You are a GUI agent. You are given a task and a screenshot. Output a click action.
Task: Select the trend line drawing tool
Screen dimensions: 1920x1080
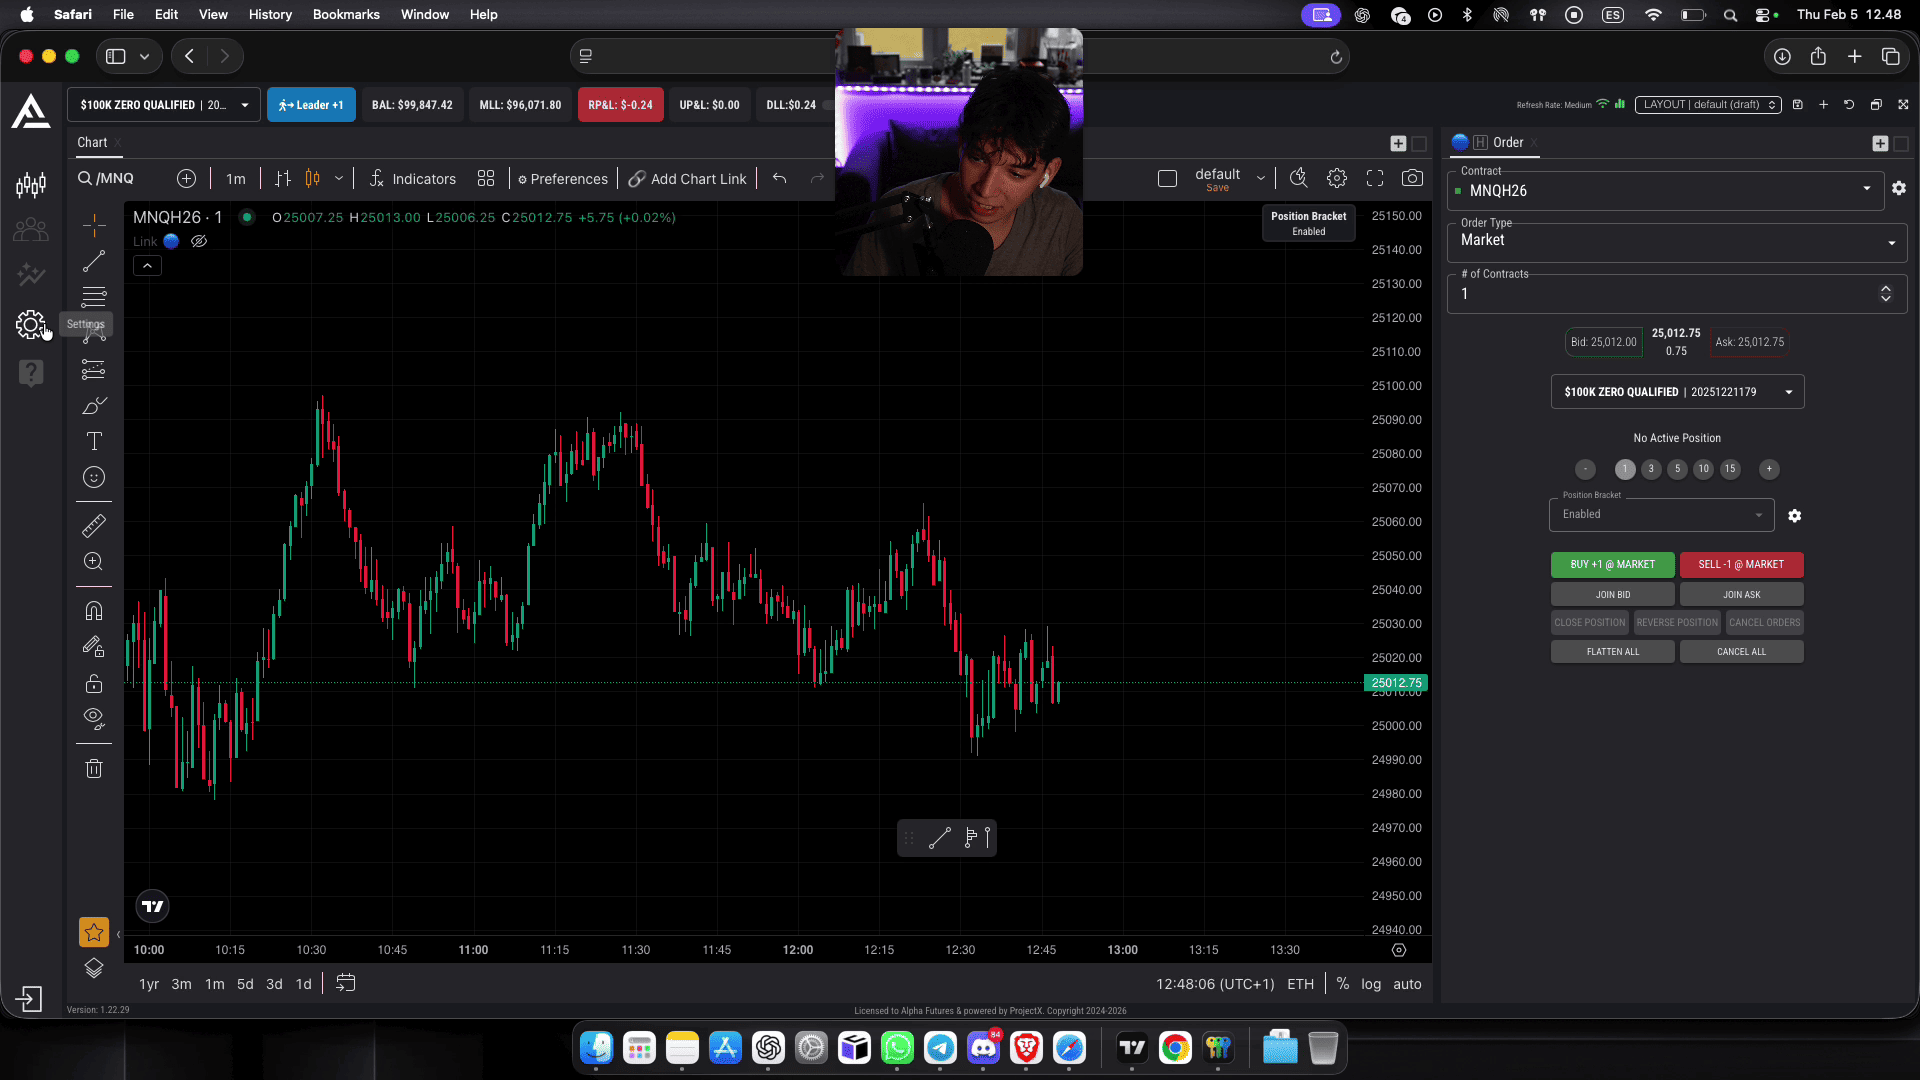[x=94, y=262]
